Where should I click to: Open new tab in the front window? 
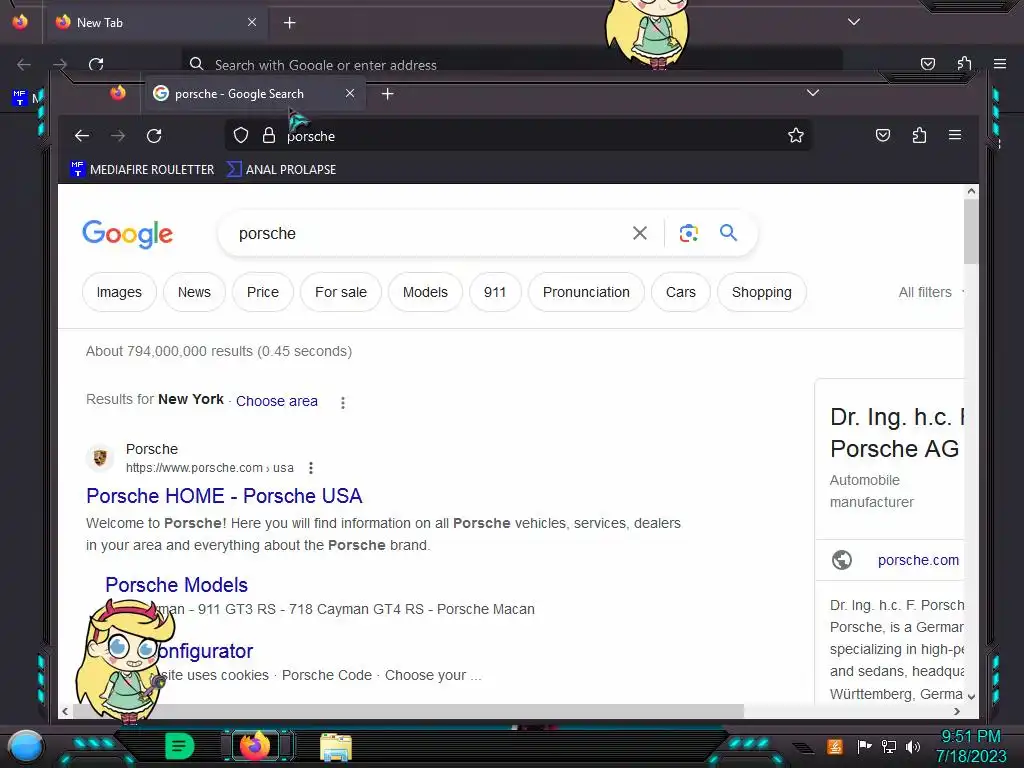pos(387,94)
